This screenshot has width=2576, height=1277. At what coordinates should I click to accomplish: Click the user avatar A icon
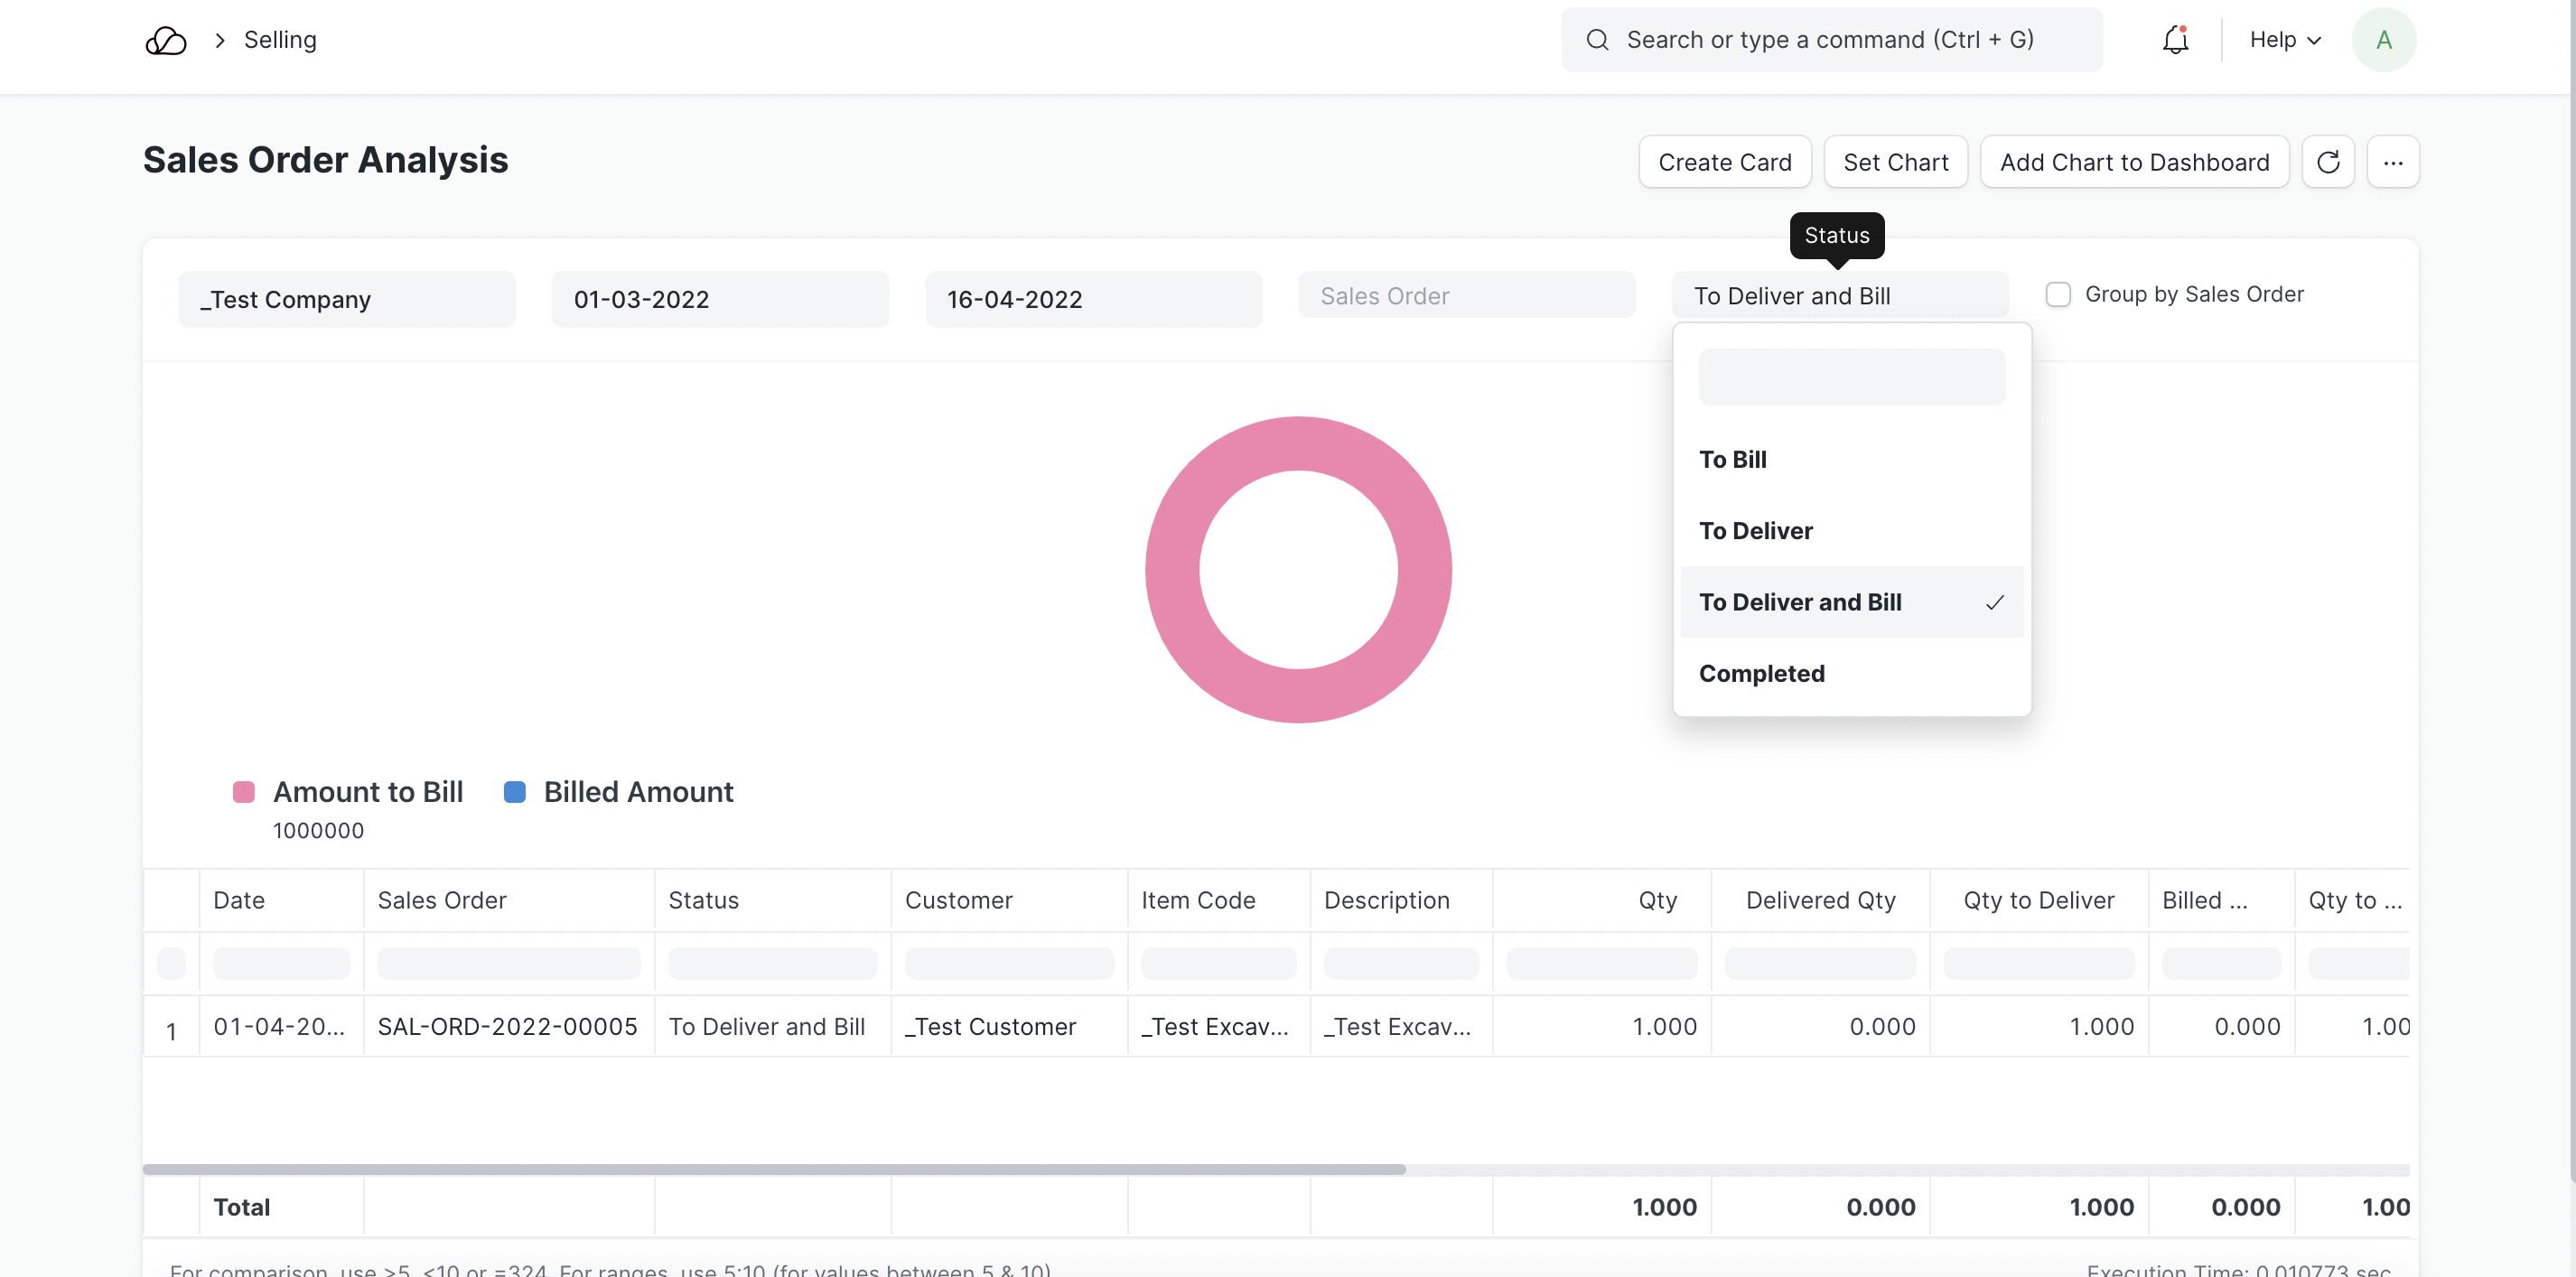(2383, 40)
